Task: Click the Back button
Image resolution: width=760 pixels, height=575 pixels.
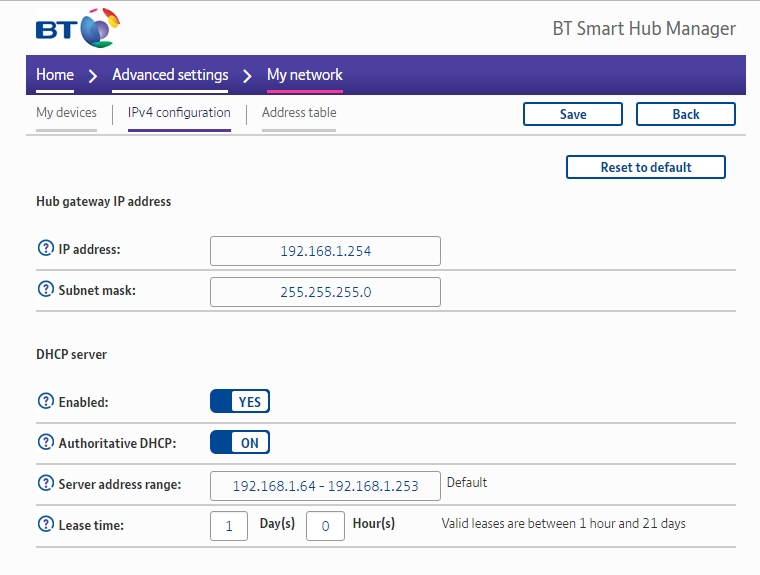Action: pyautogui.click(x=685, y=114)
